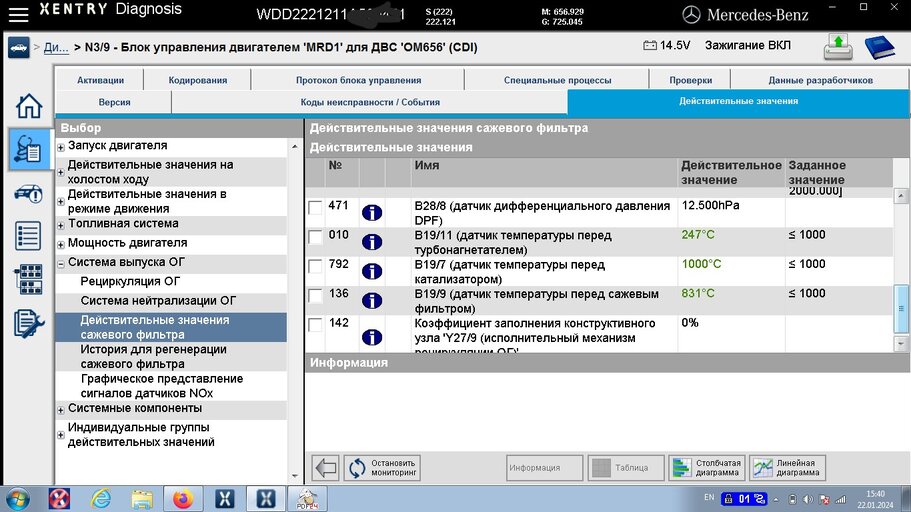
Task: Expand Действительные значения на холостом ходу node
Action: pos(60,173)
